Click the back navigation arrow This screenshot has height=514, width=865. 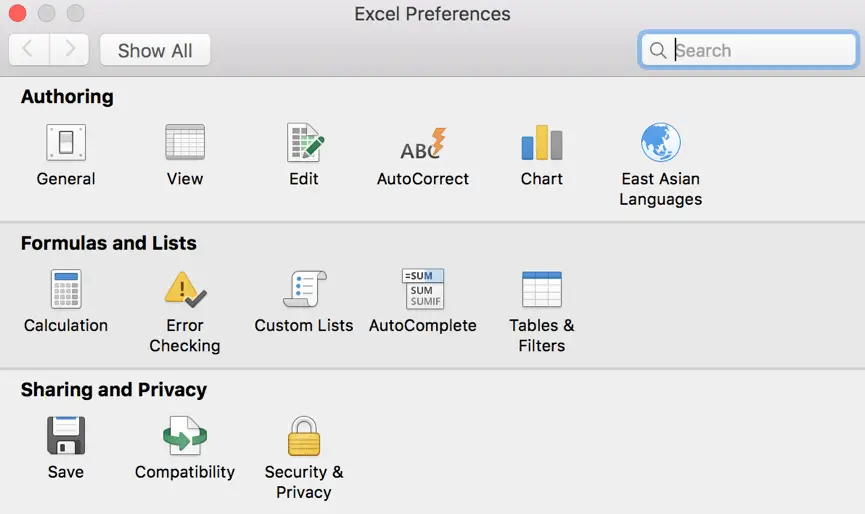coord(29,50)
